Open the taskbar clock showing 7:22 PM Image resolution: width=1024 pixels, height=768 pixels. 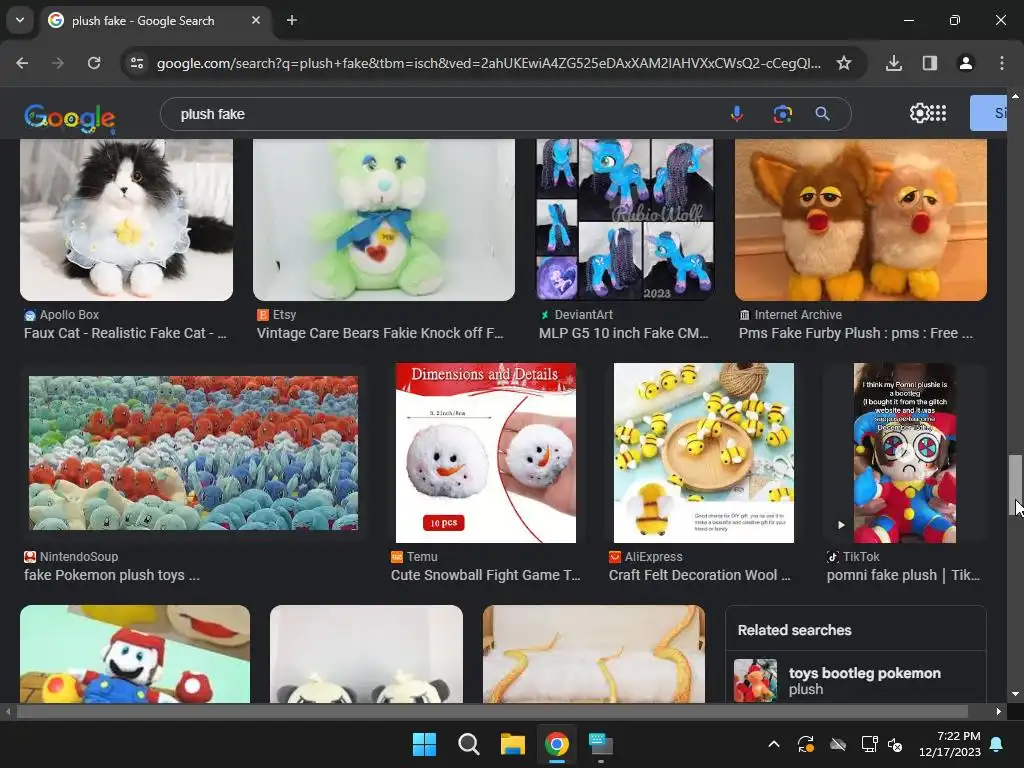click(x=950, y=744)
